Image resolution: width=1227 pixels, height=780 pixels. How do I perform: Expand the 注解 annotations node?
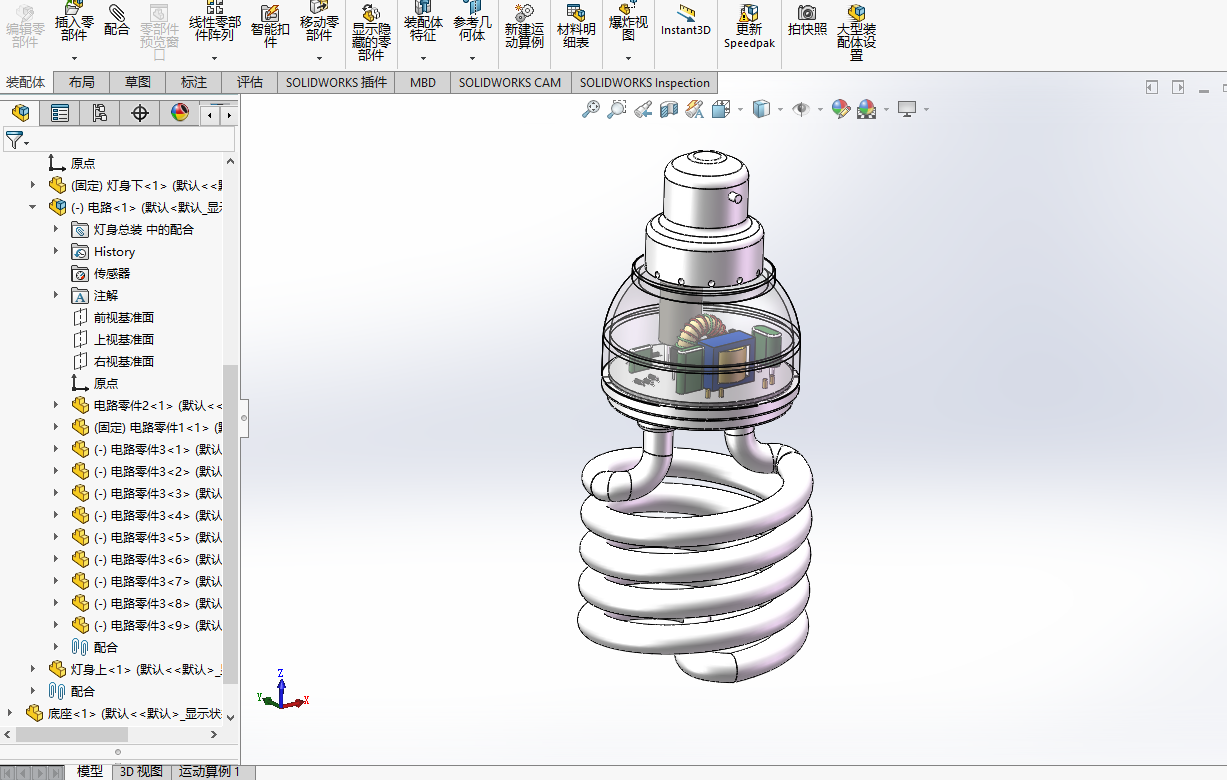coord(56,295)
